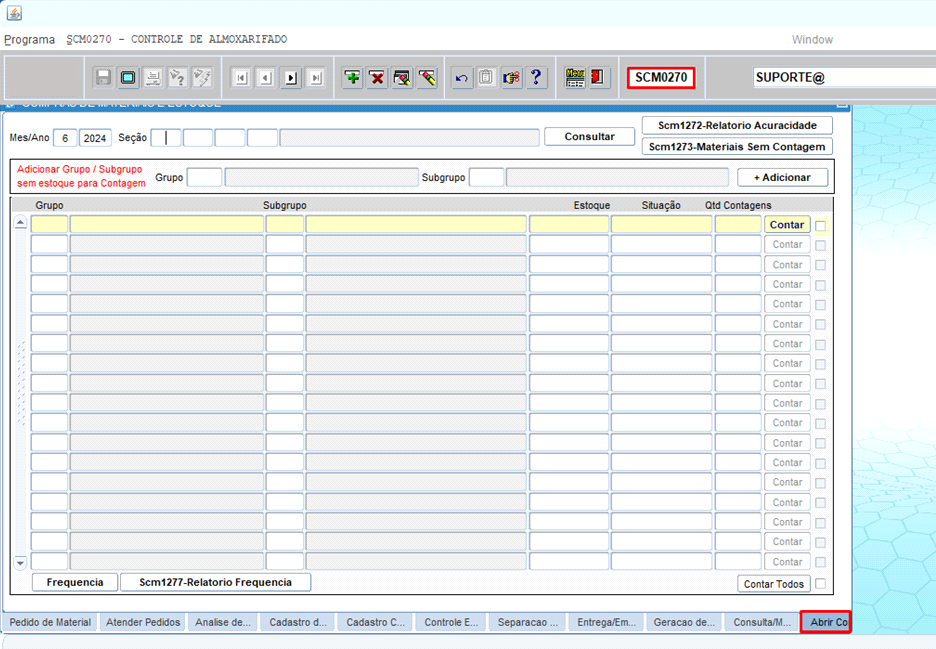
Task: Go to last record toolbar icon
Action: click(316, 78)
